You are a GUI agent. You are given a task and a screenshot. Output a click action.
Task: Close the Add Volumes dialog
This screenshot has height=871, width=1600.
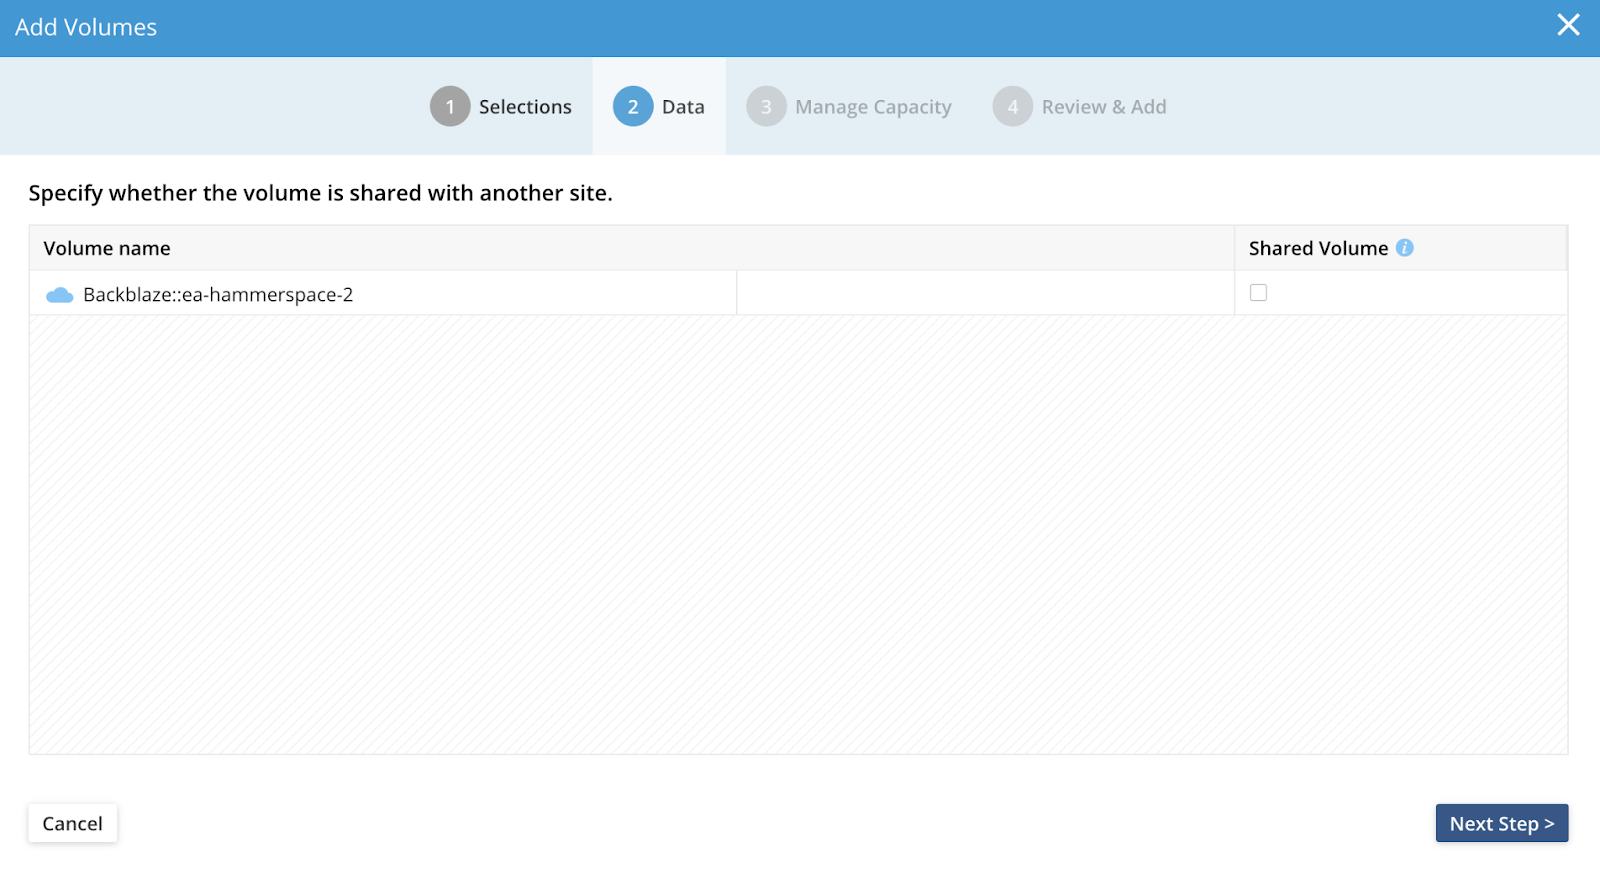coord(1568,25)
